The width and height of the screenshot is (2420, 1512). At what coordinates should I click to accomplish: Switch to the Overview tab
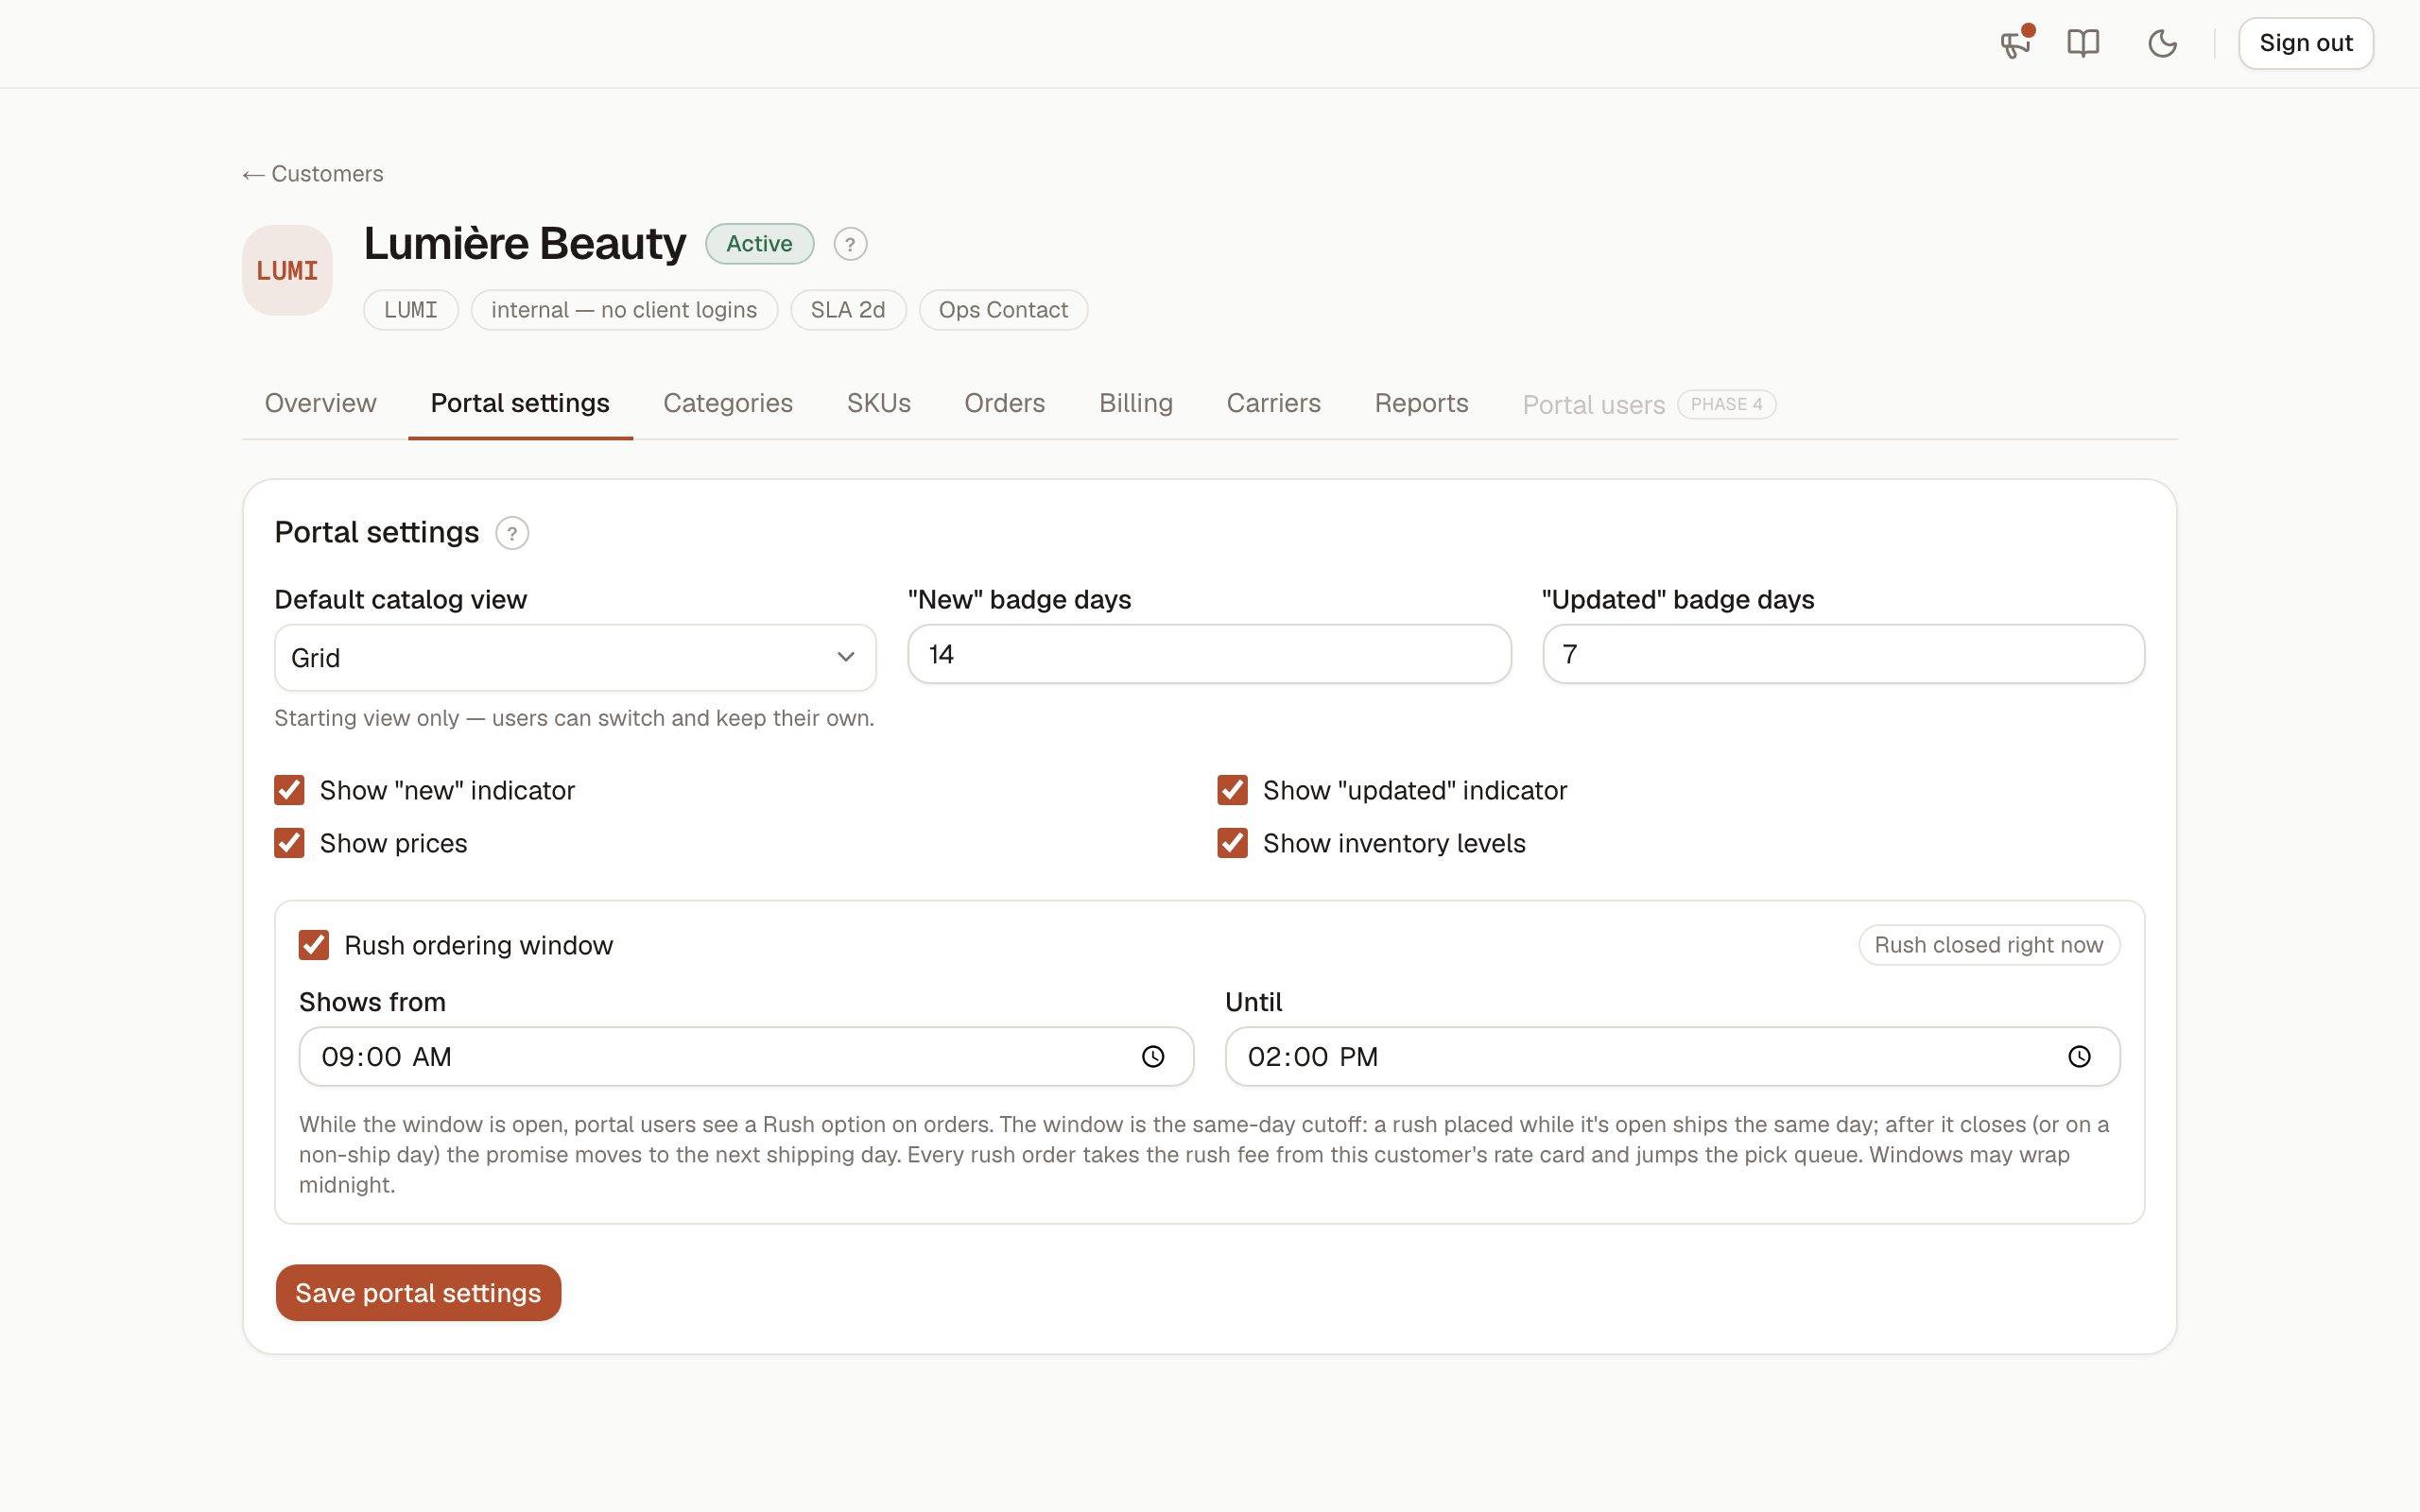coord(320,403)
